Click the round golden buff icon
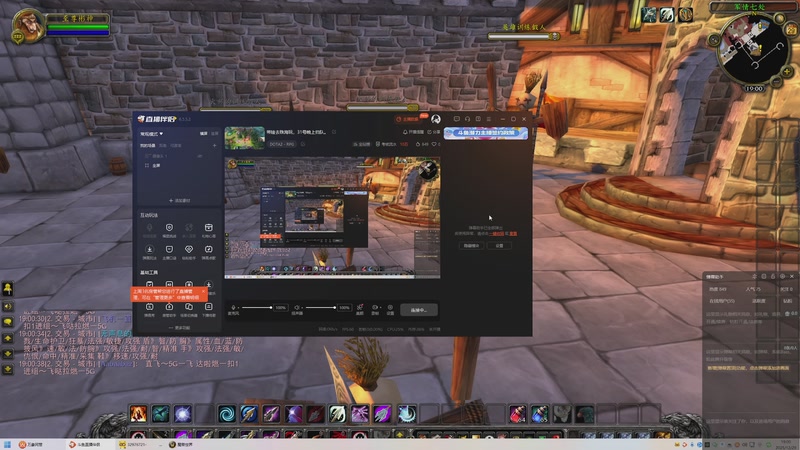 point(685,15)
